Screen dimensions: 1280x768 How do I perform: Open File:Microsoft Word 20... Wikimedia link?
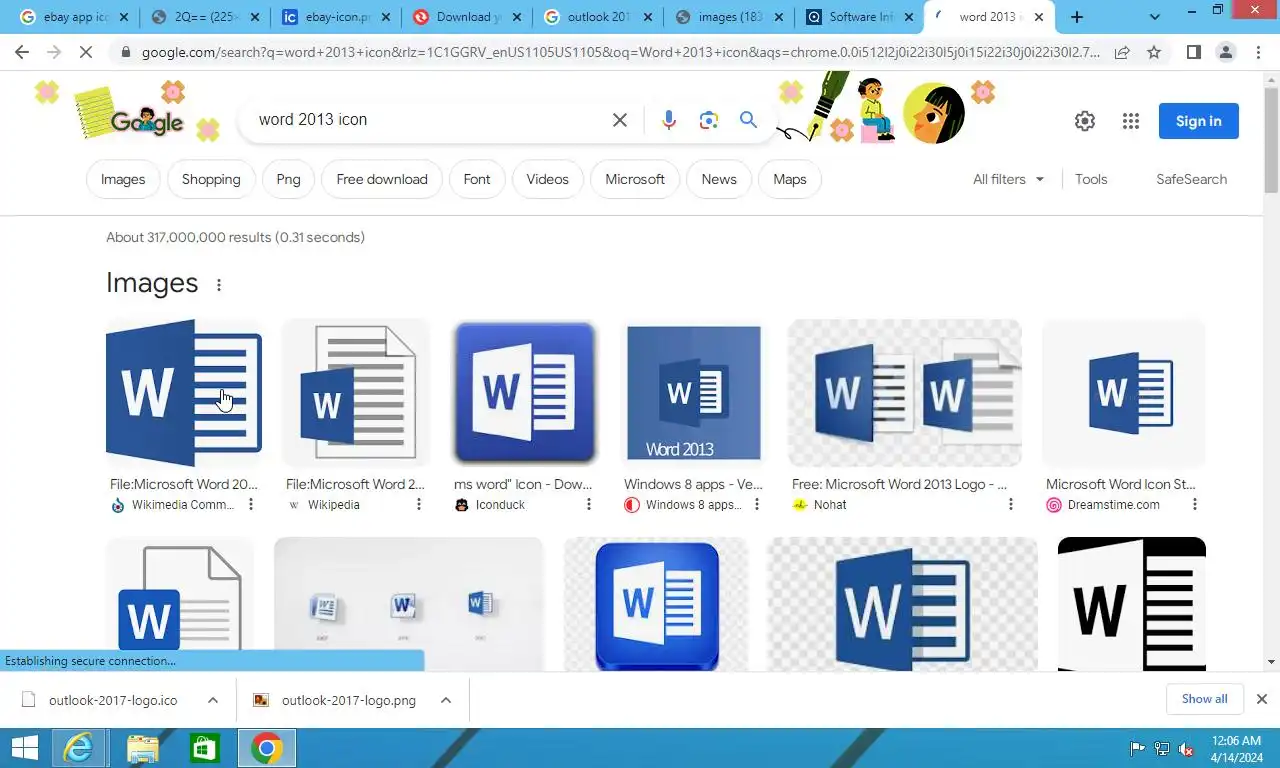184,484
